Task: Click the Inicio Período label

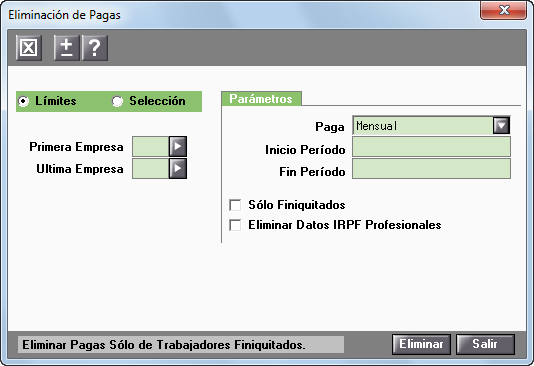Action: pos(305,150)
